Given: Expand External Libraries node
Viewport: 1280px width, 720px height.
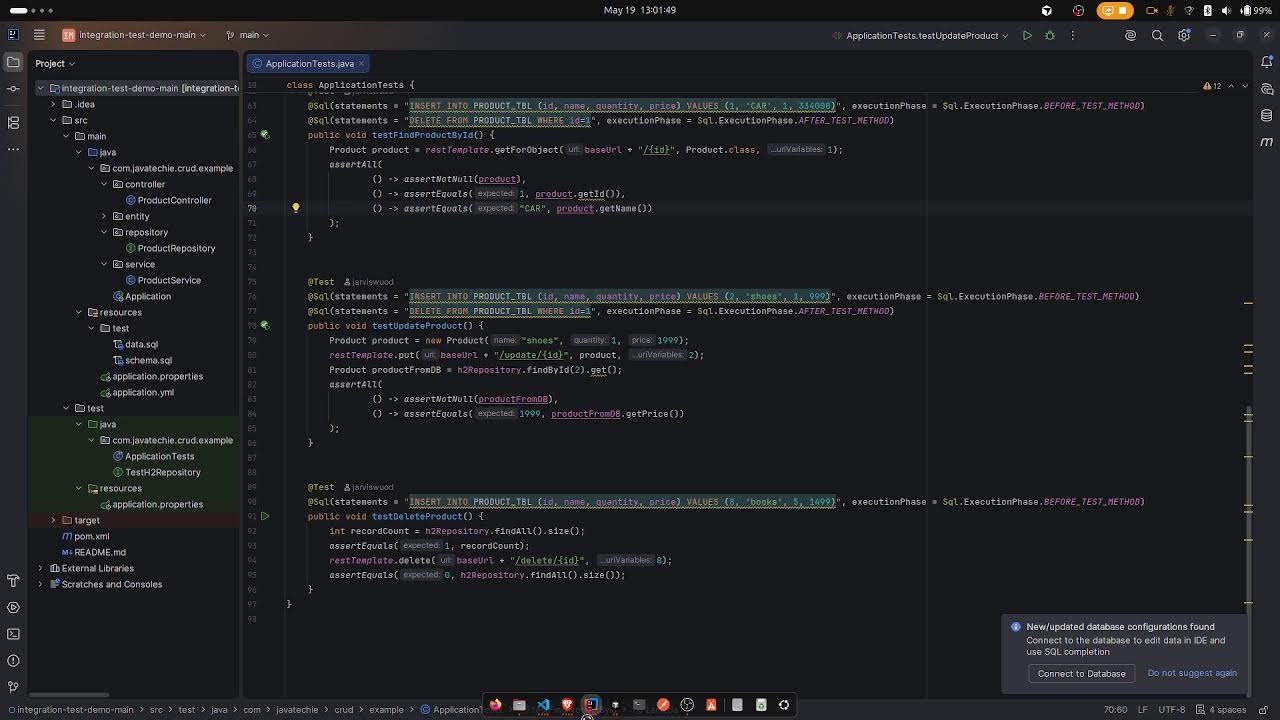Looking at the screenshot, I should pyautogui.click(x=40, y=568).
